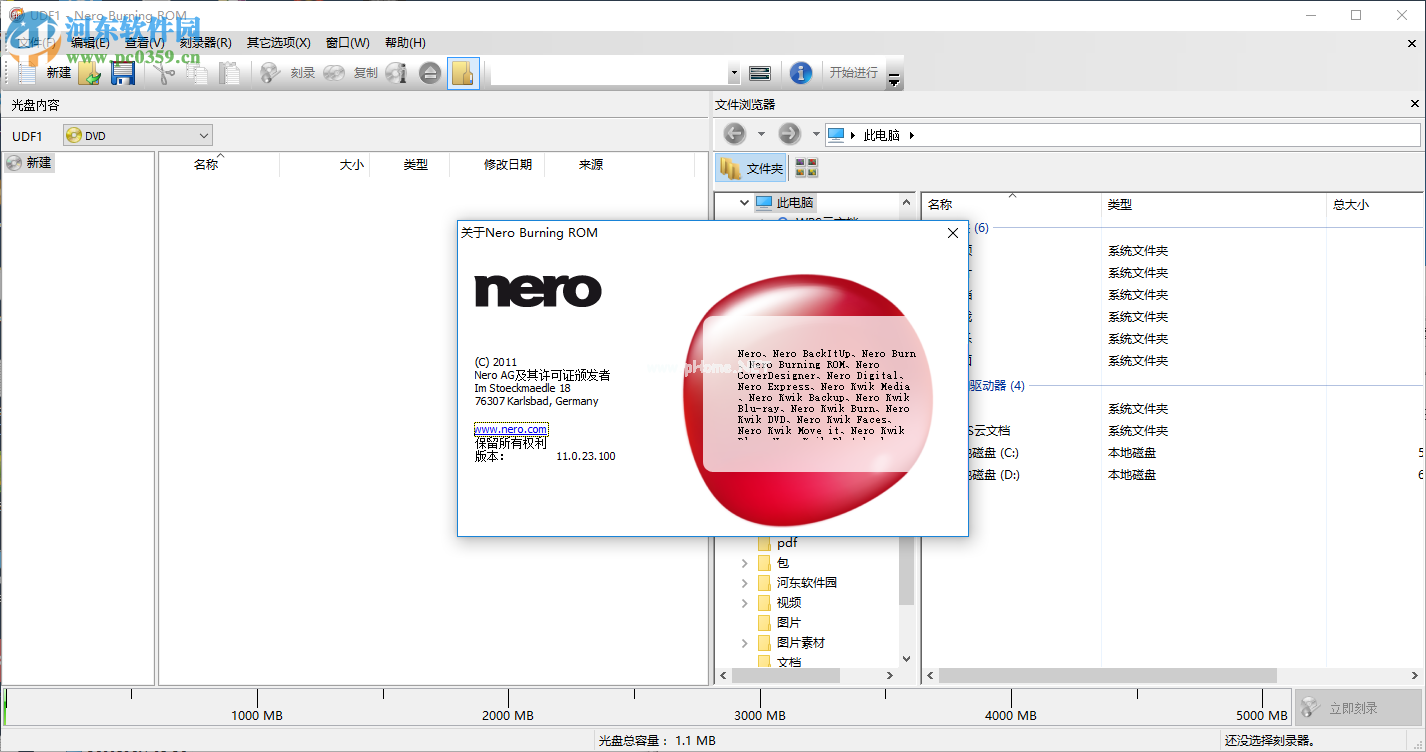Click the clipboard paste icon
The image size is (1426, 752).
(230, 73)
